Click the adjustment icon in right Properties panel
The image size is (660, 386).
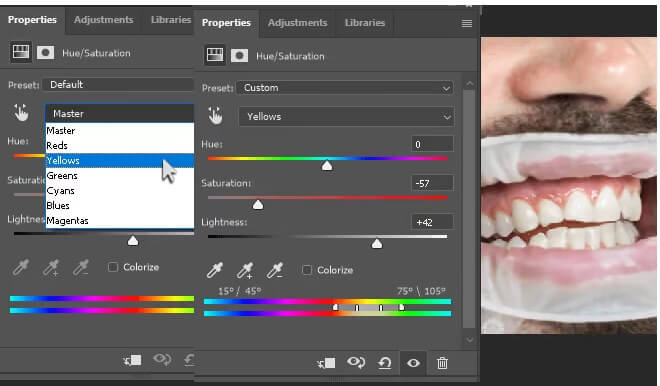click(x=215, y=55)
